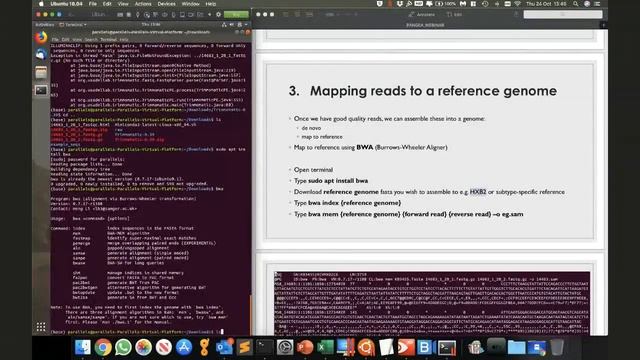This screenshot has width=640, height=360.
Task: Open the Ubuntu 18.04 application menu
Action: pyautogui.click(x=67, y=4)
